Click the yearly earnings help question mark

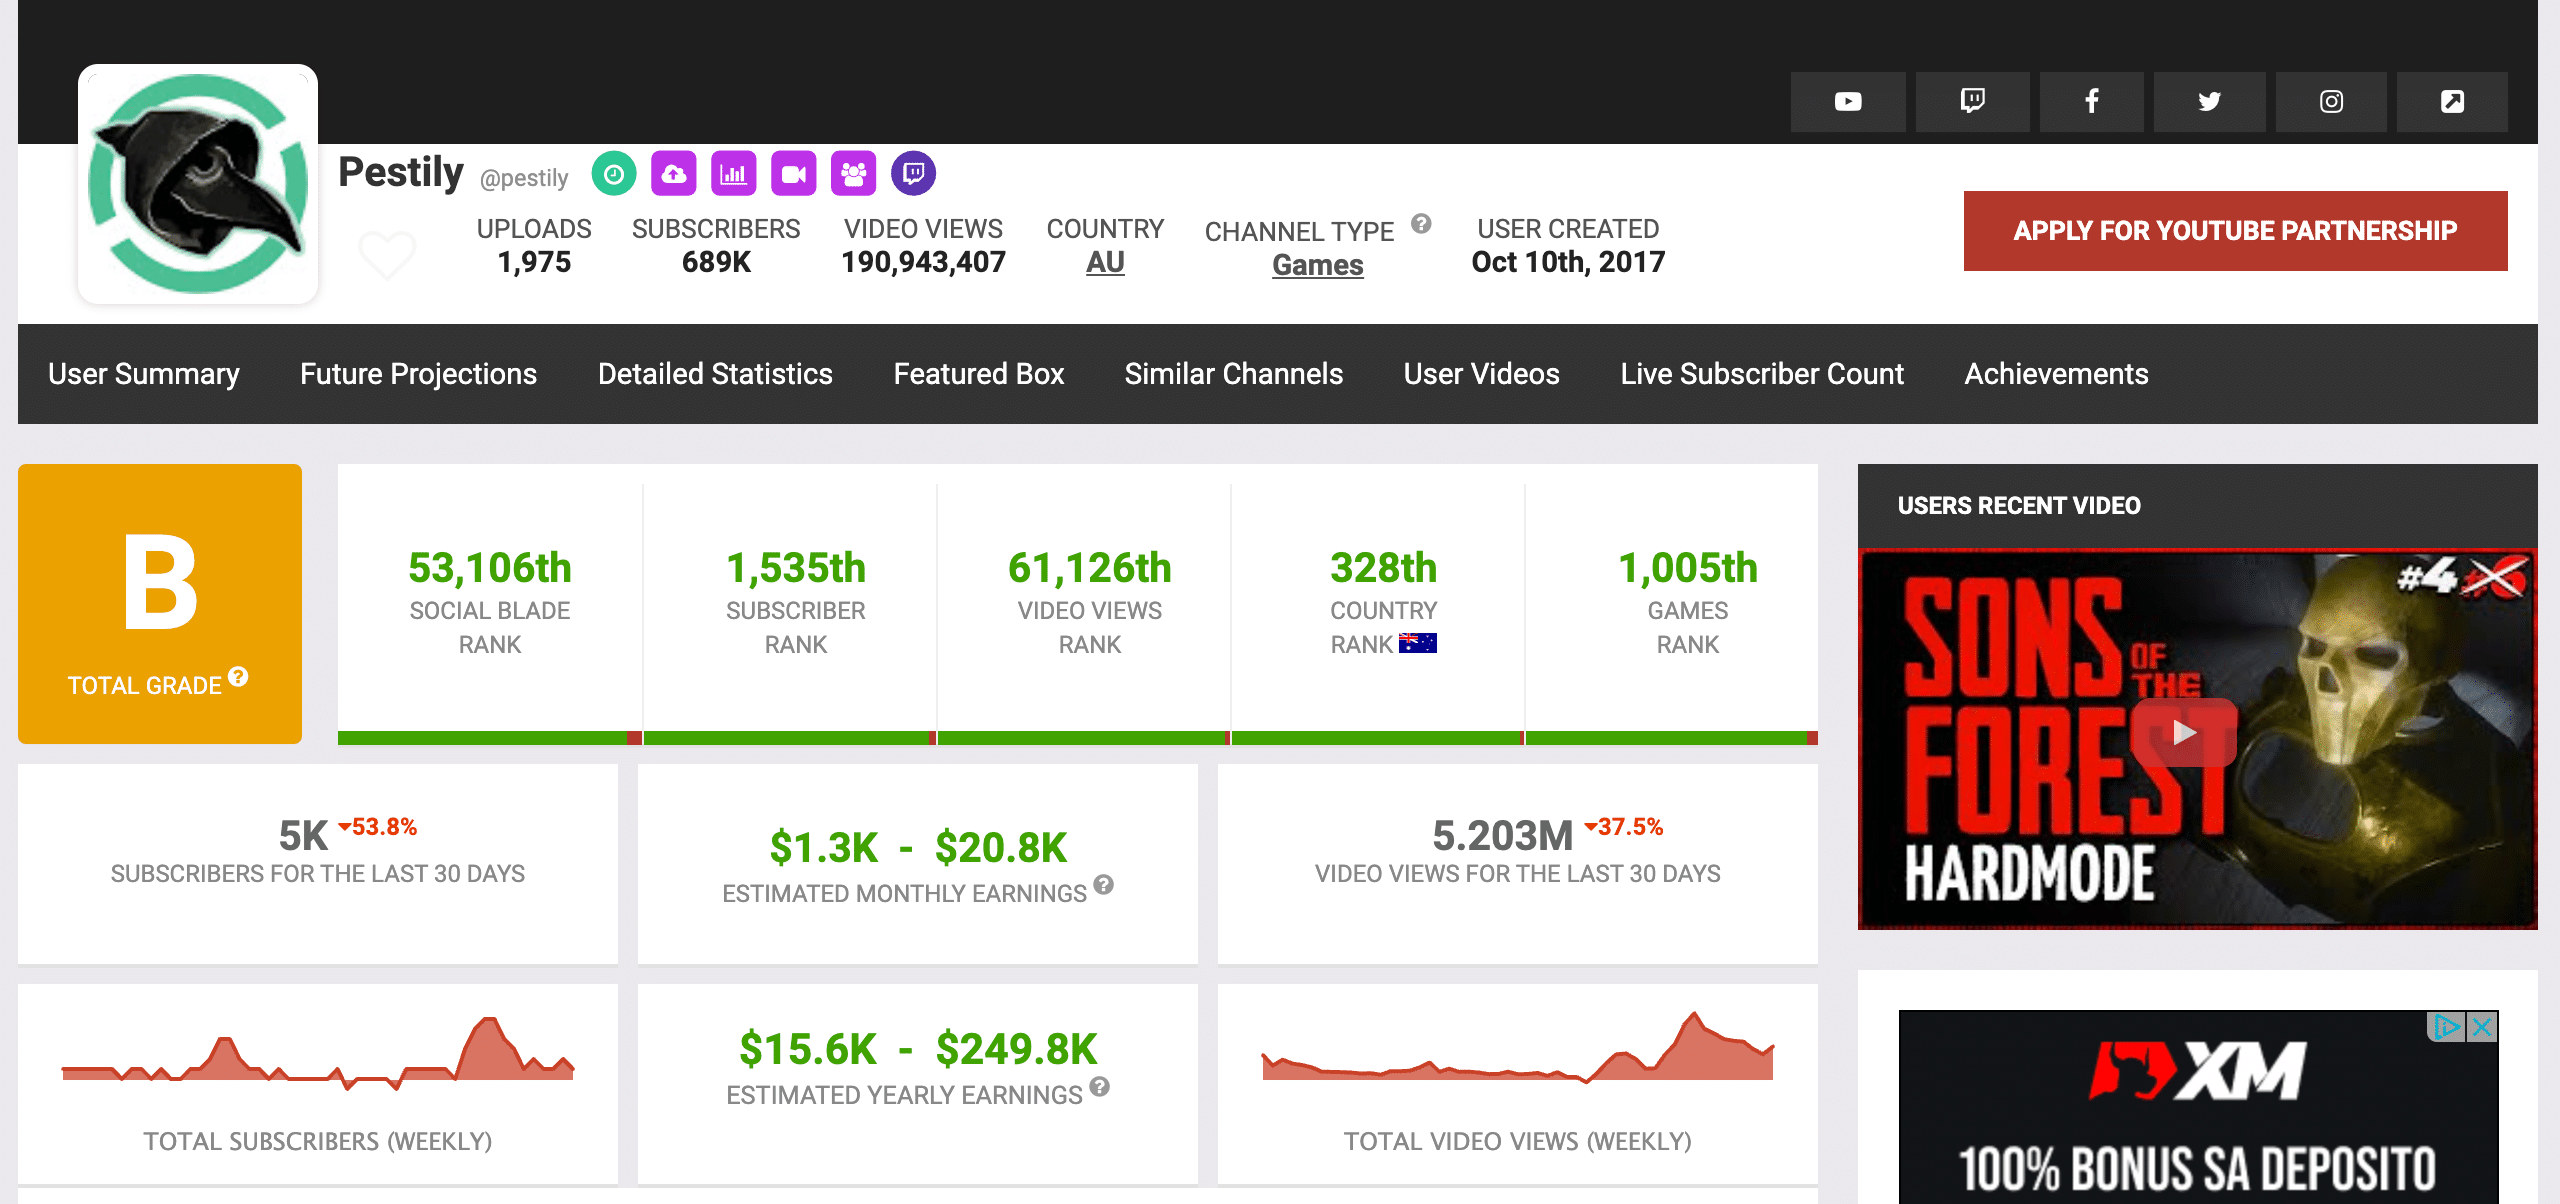click(1099, 1086)
